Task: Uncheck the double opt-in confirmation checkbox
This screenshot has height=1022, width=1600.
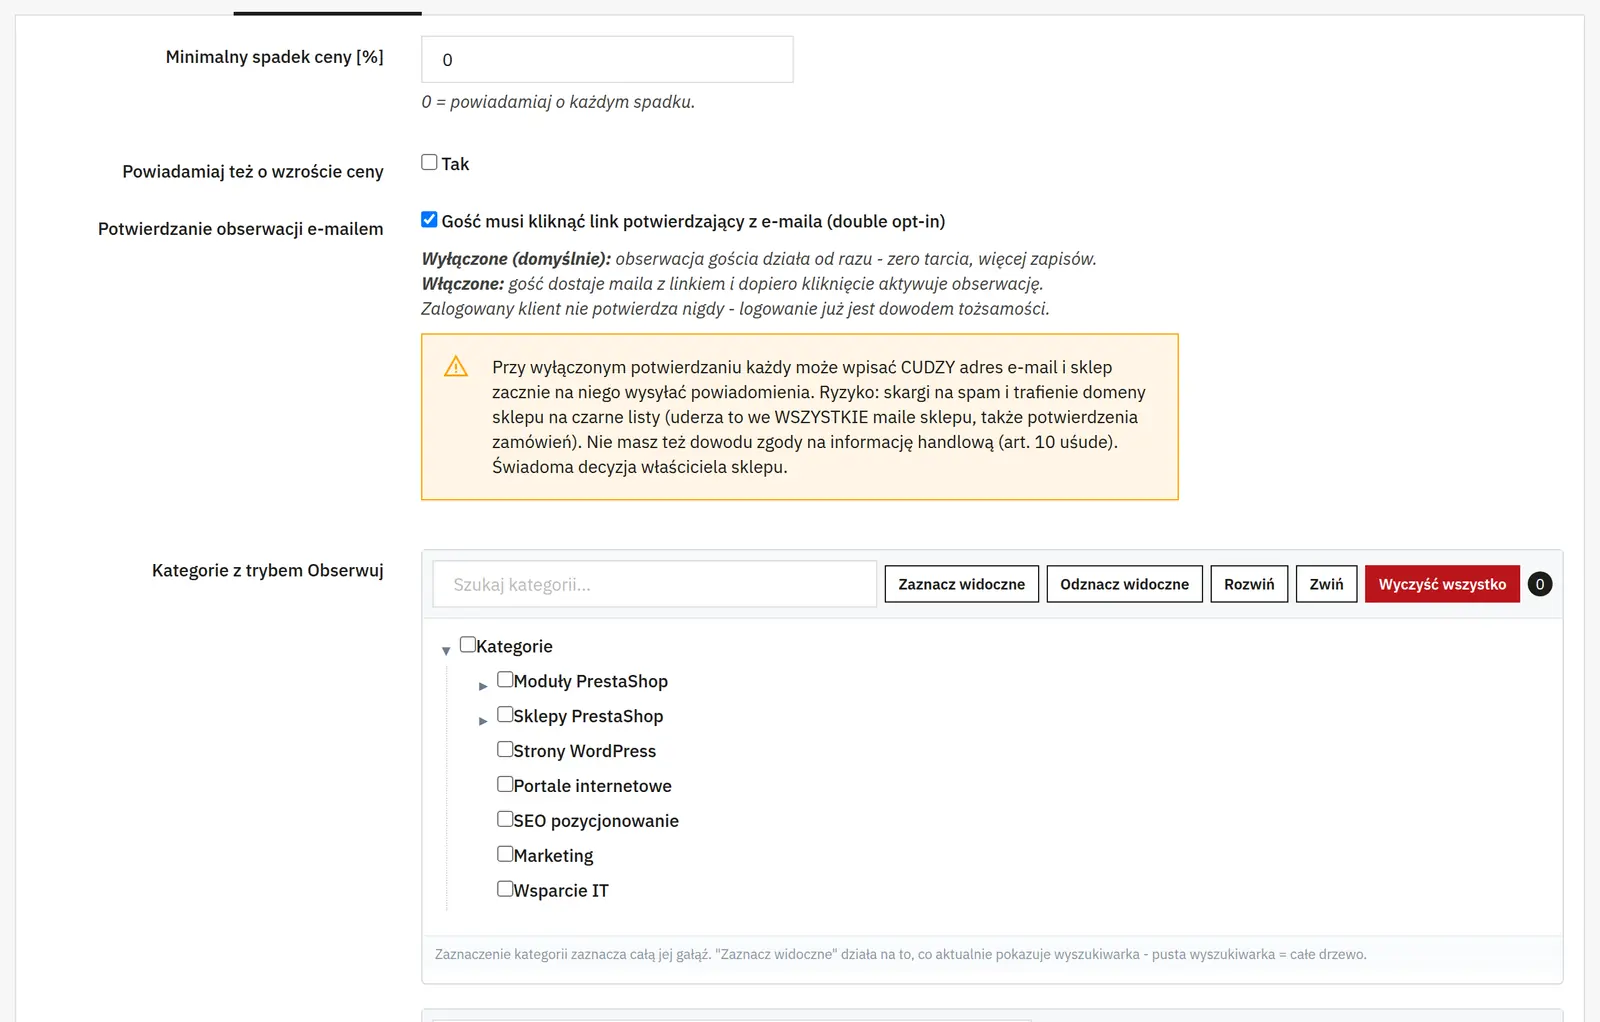Action: [x=429, y=219]
